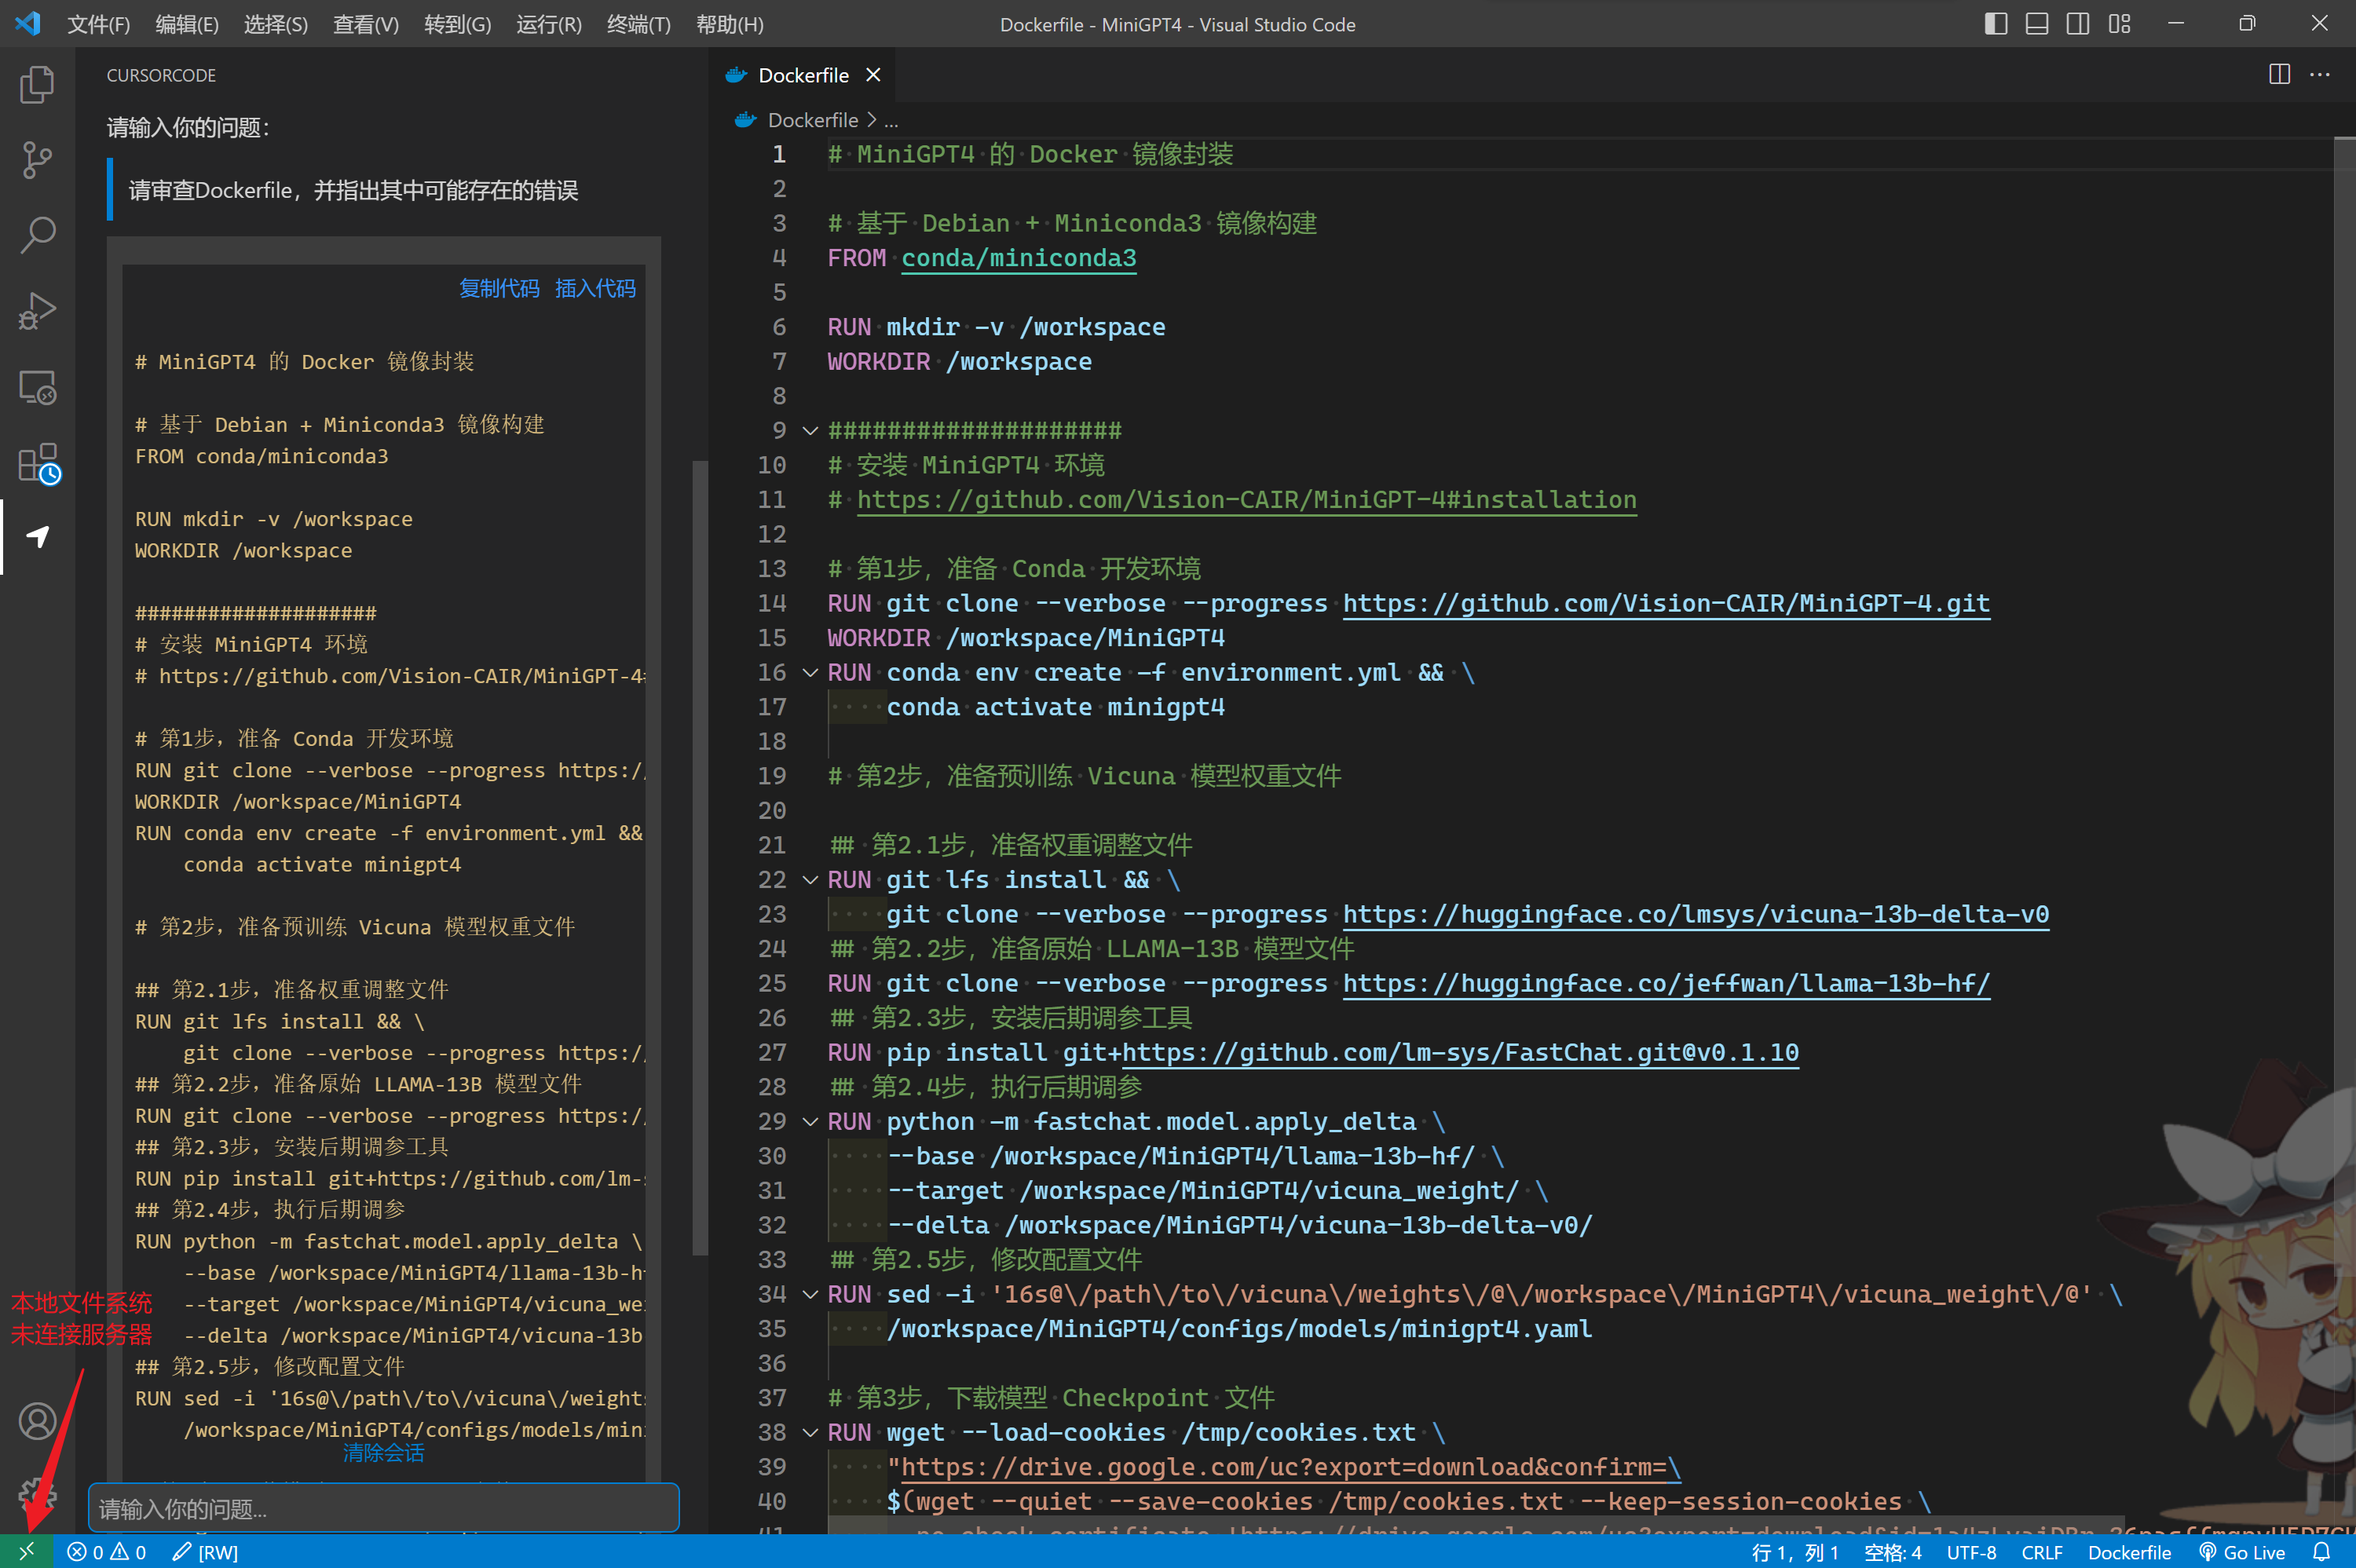The image size is (2356, 1568).
Task: Select the Dockerfile editor tab
Action: click(x=803, y=74)
